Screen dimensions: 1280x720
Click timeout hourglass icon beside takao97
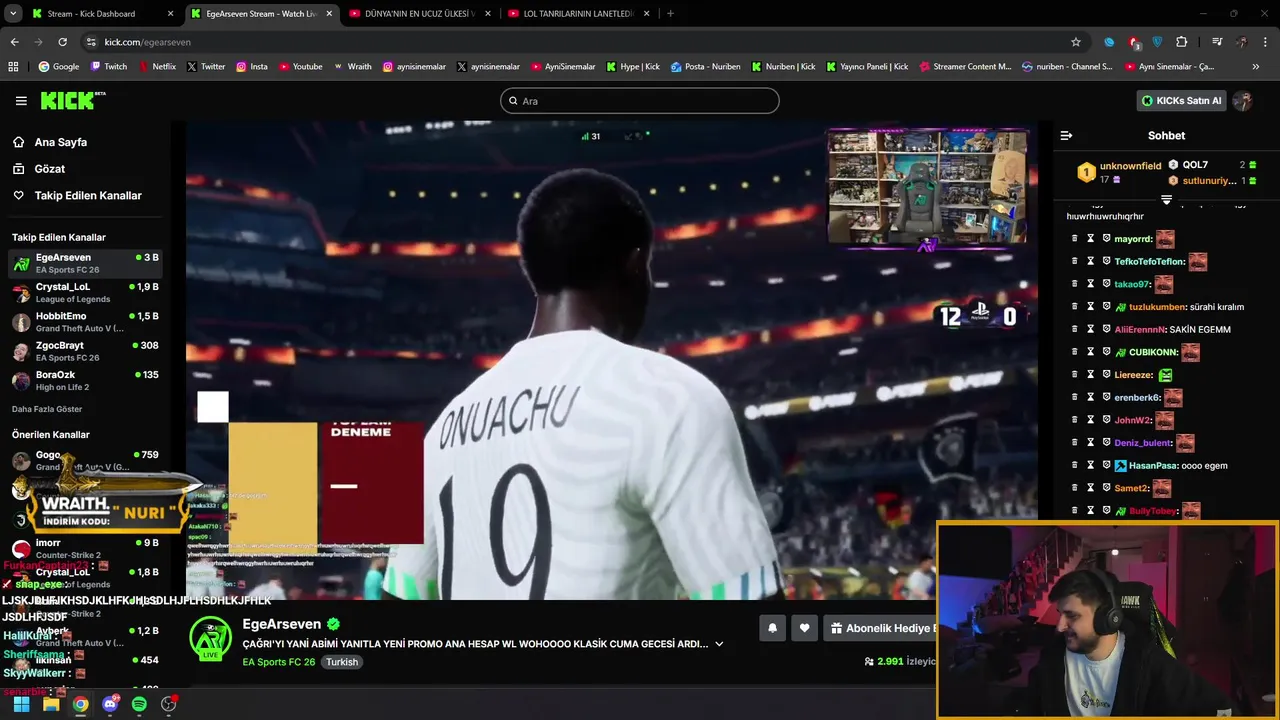tap(1091, 284)
